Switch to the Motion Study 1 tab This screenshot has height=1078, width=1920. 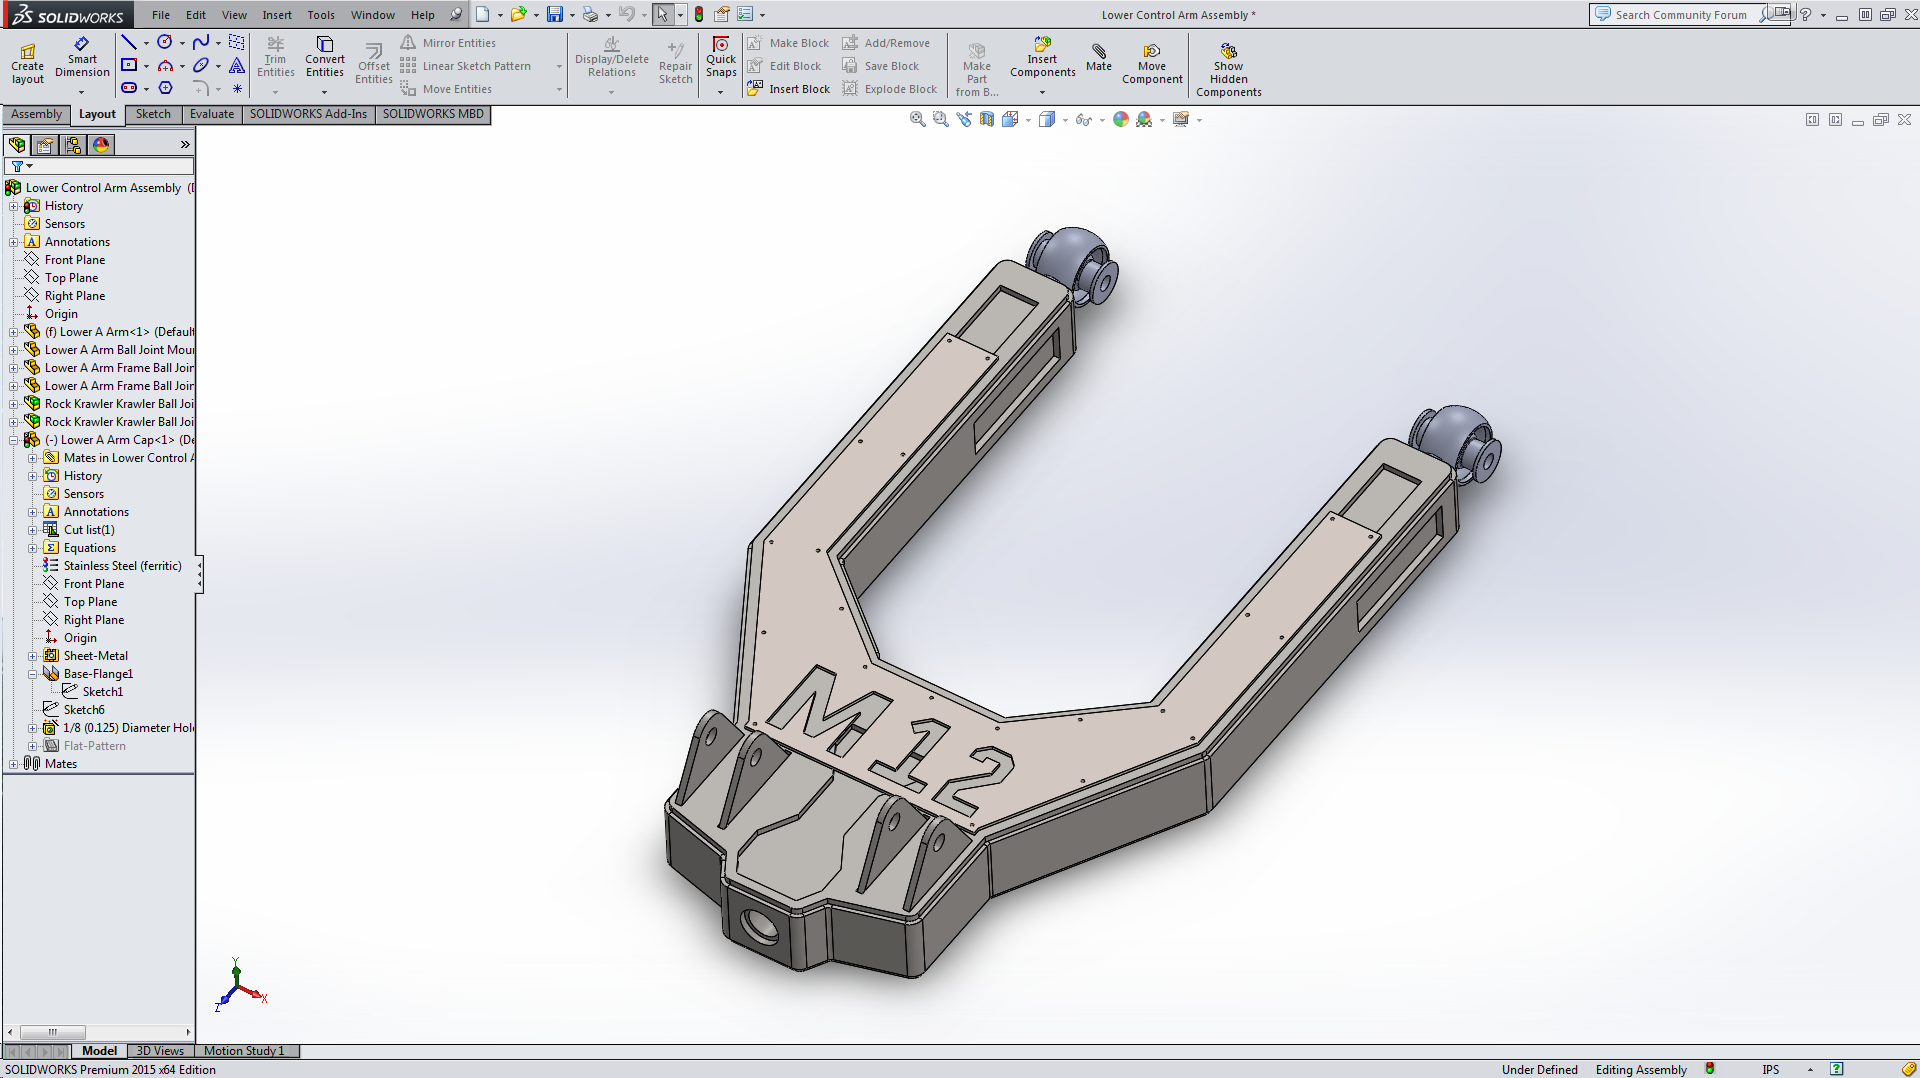tap(244, 1051)
